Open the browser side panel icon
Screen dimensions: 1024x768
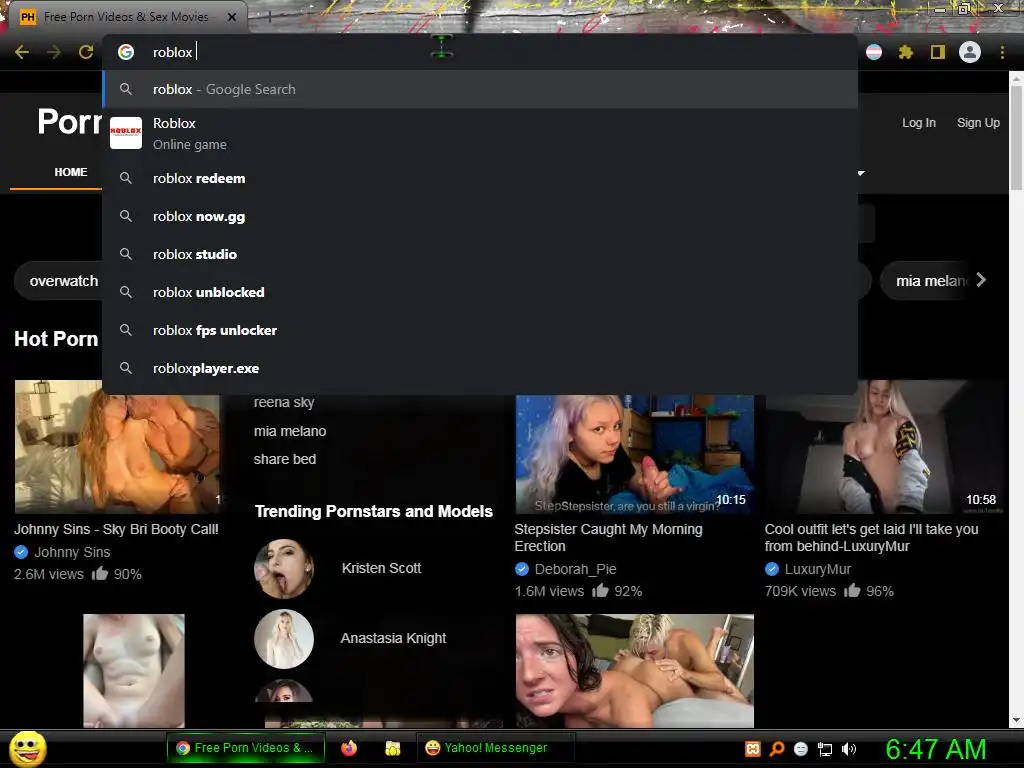click(x=938, y=52)
